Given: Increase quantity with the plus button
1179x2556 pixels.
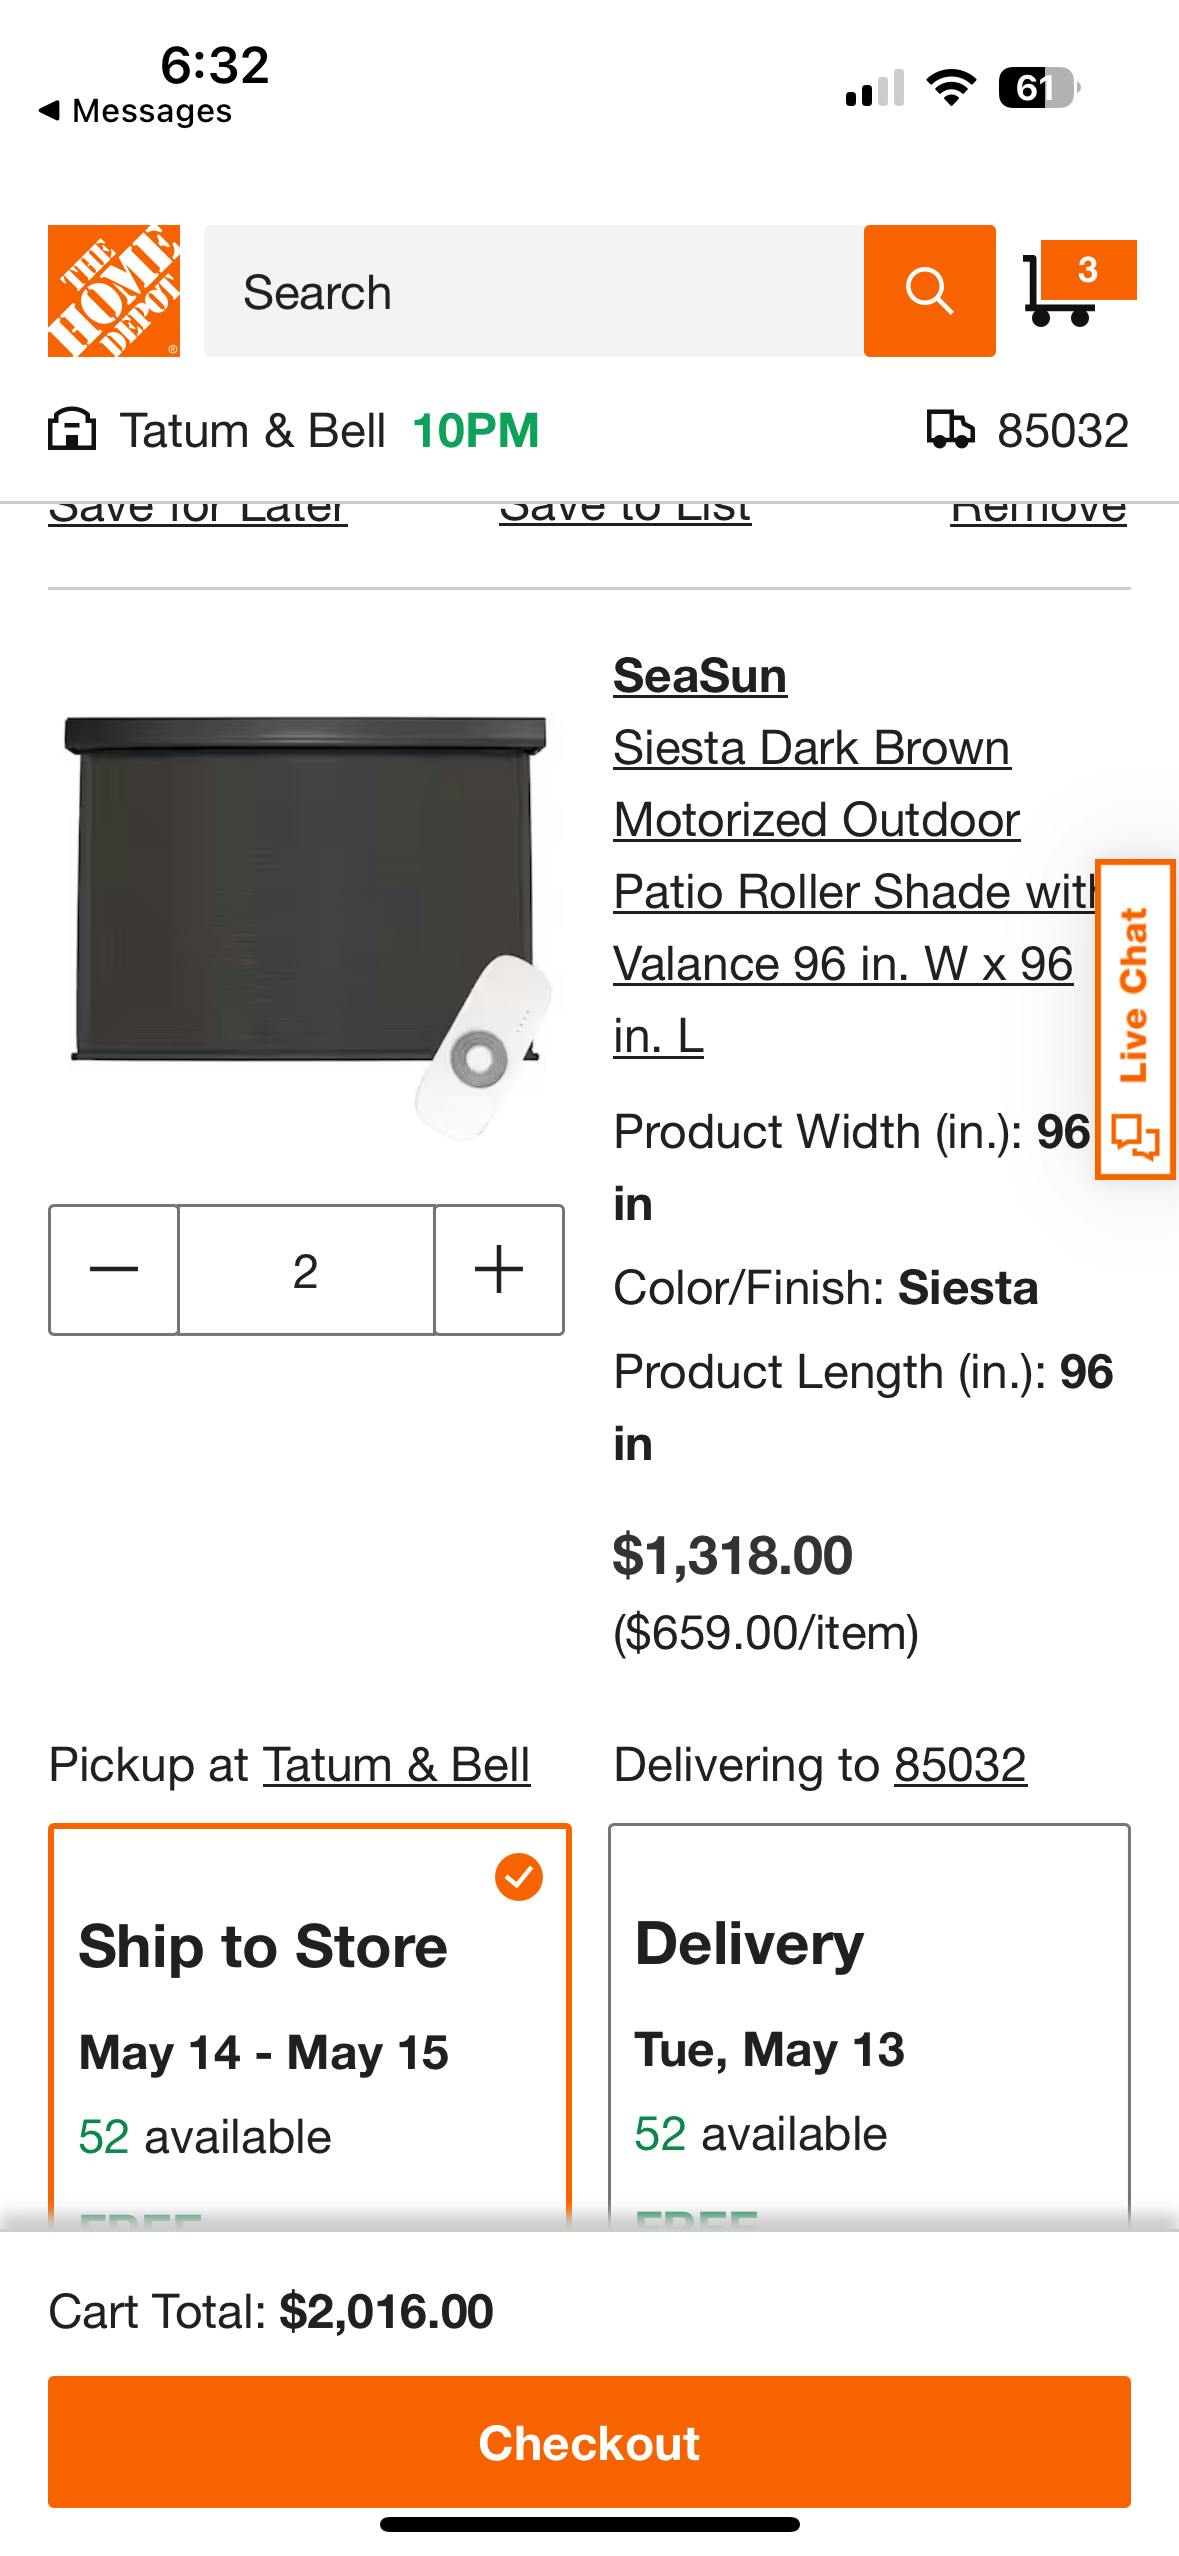Looking at the screenshot, I should tap(499, 1270).
